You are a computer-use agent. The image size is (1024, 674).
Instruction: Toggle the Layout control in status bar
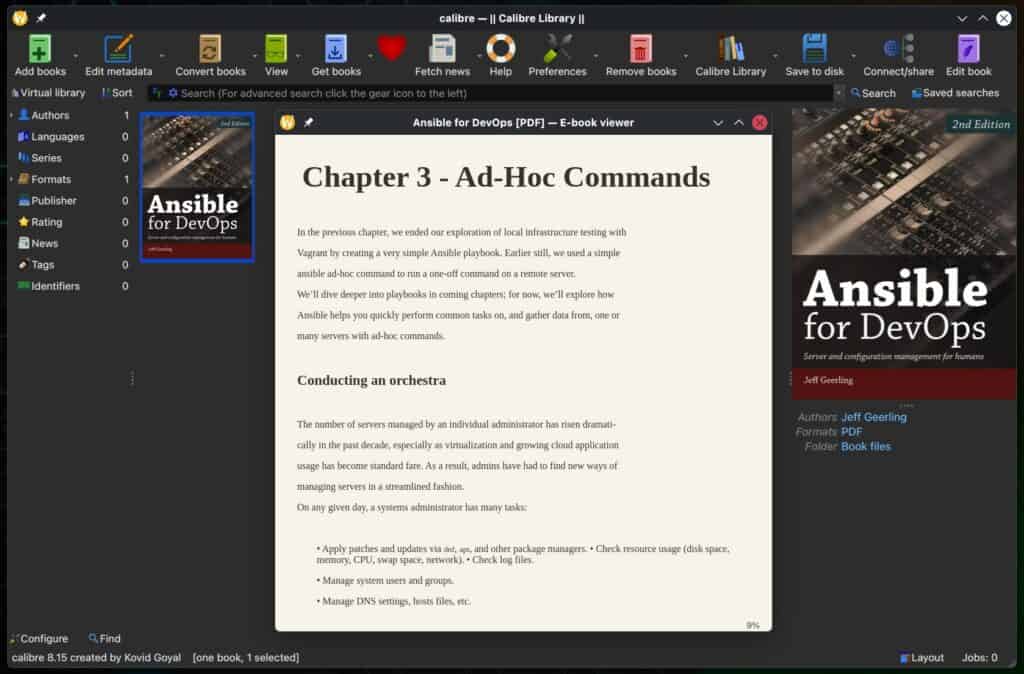(921, 657)
